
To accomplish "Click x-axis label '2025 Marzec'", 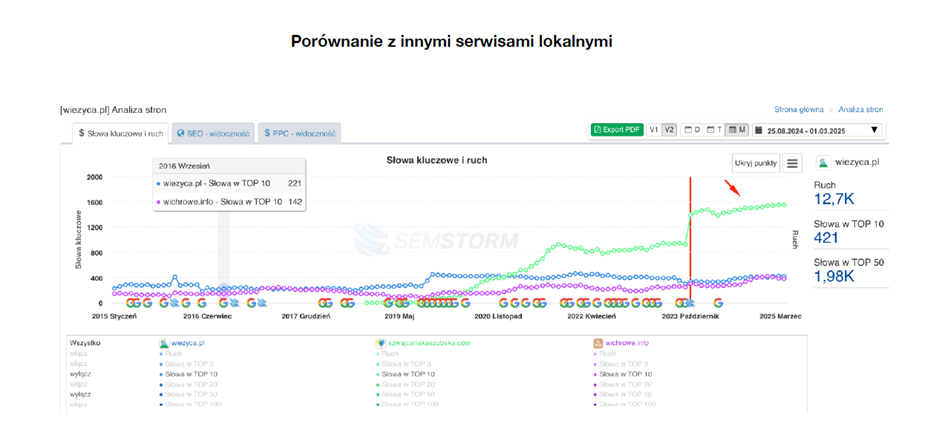I will pos(779,316).
